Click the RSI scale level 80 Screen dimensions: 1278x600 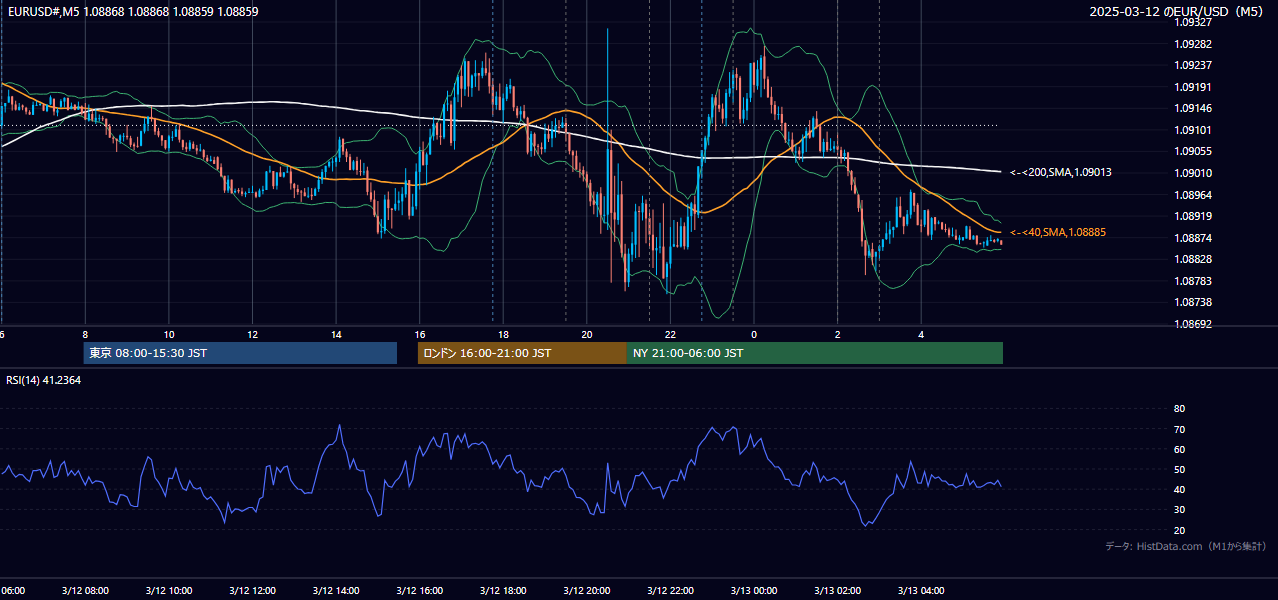tap(1179, 409)
